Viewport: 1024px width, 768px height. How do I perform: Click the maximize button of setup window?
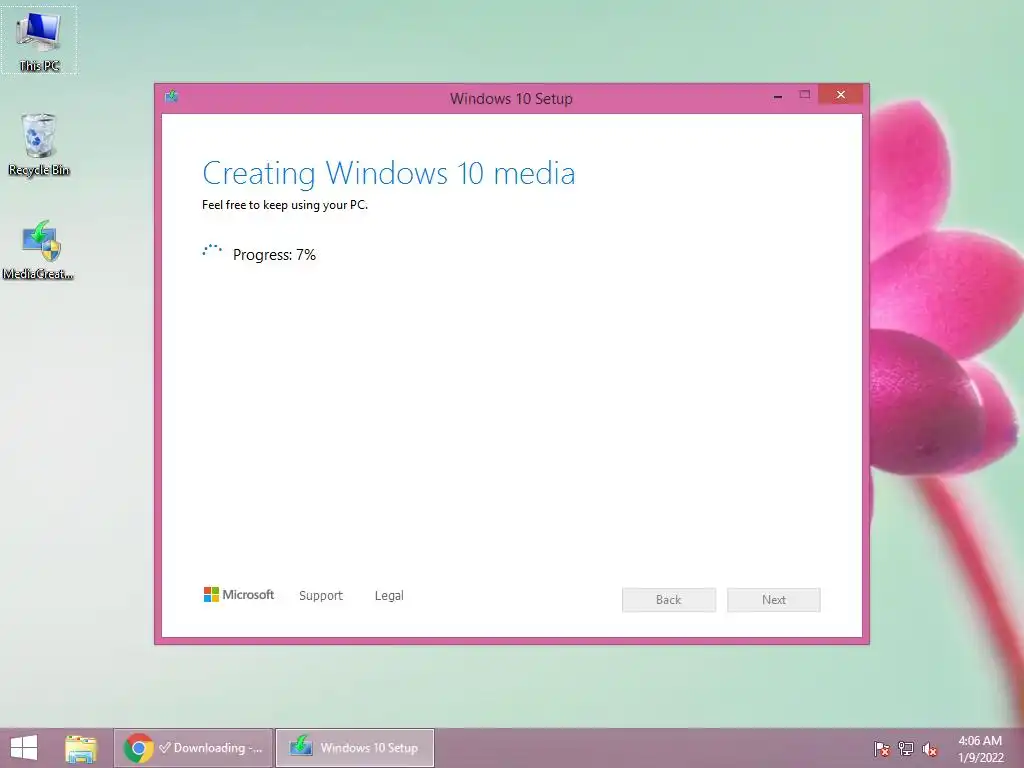pos(805,95)
